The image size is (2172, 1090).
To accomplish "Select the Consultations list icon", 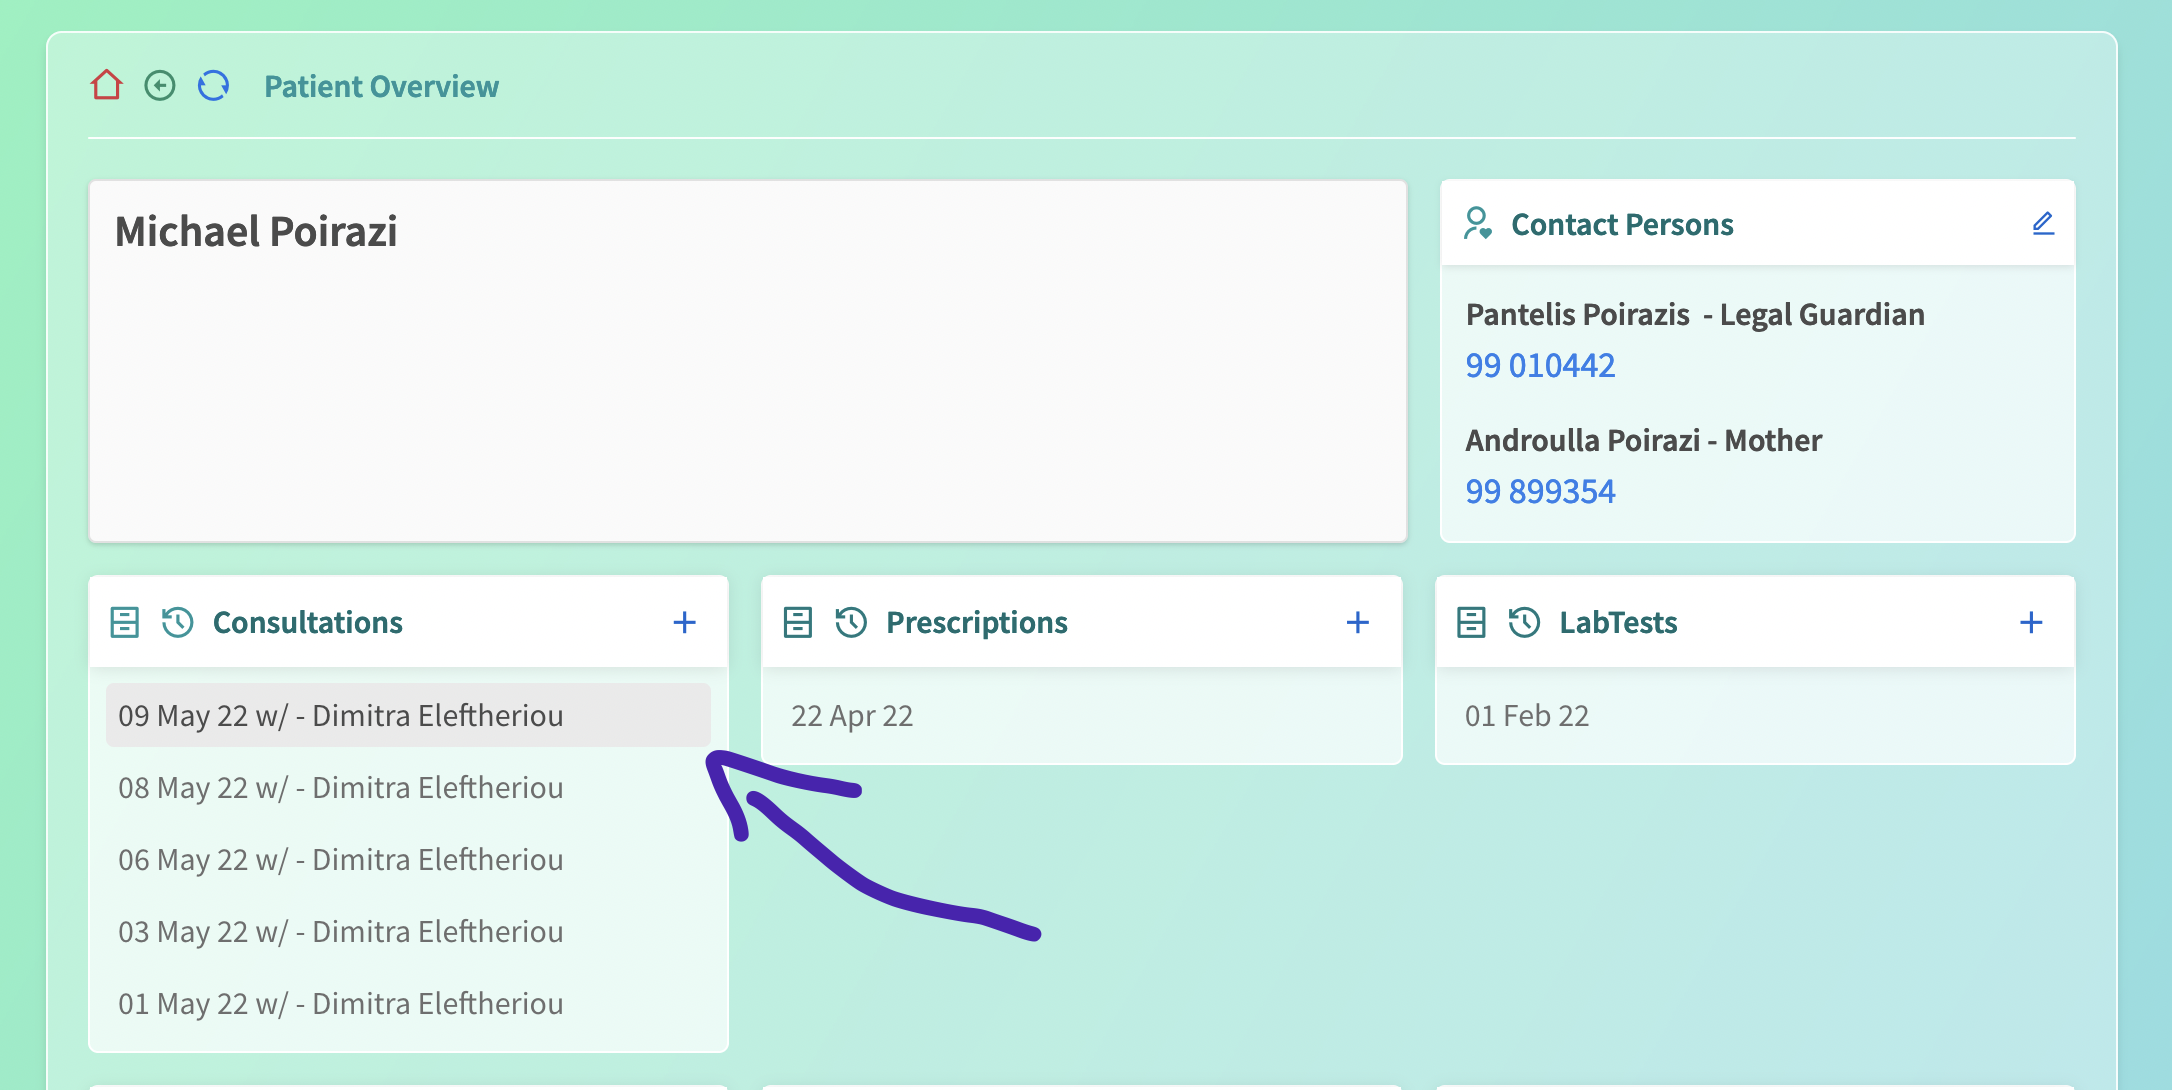I will pos(123,622).
